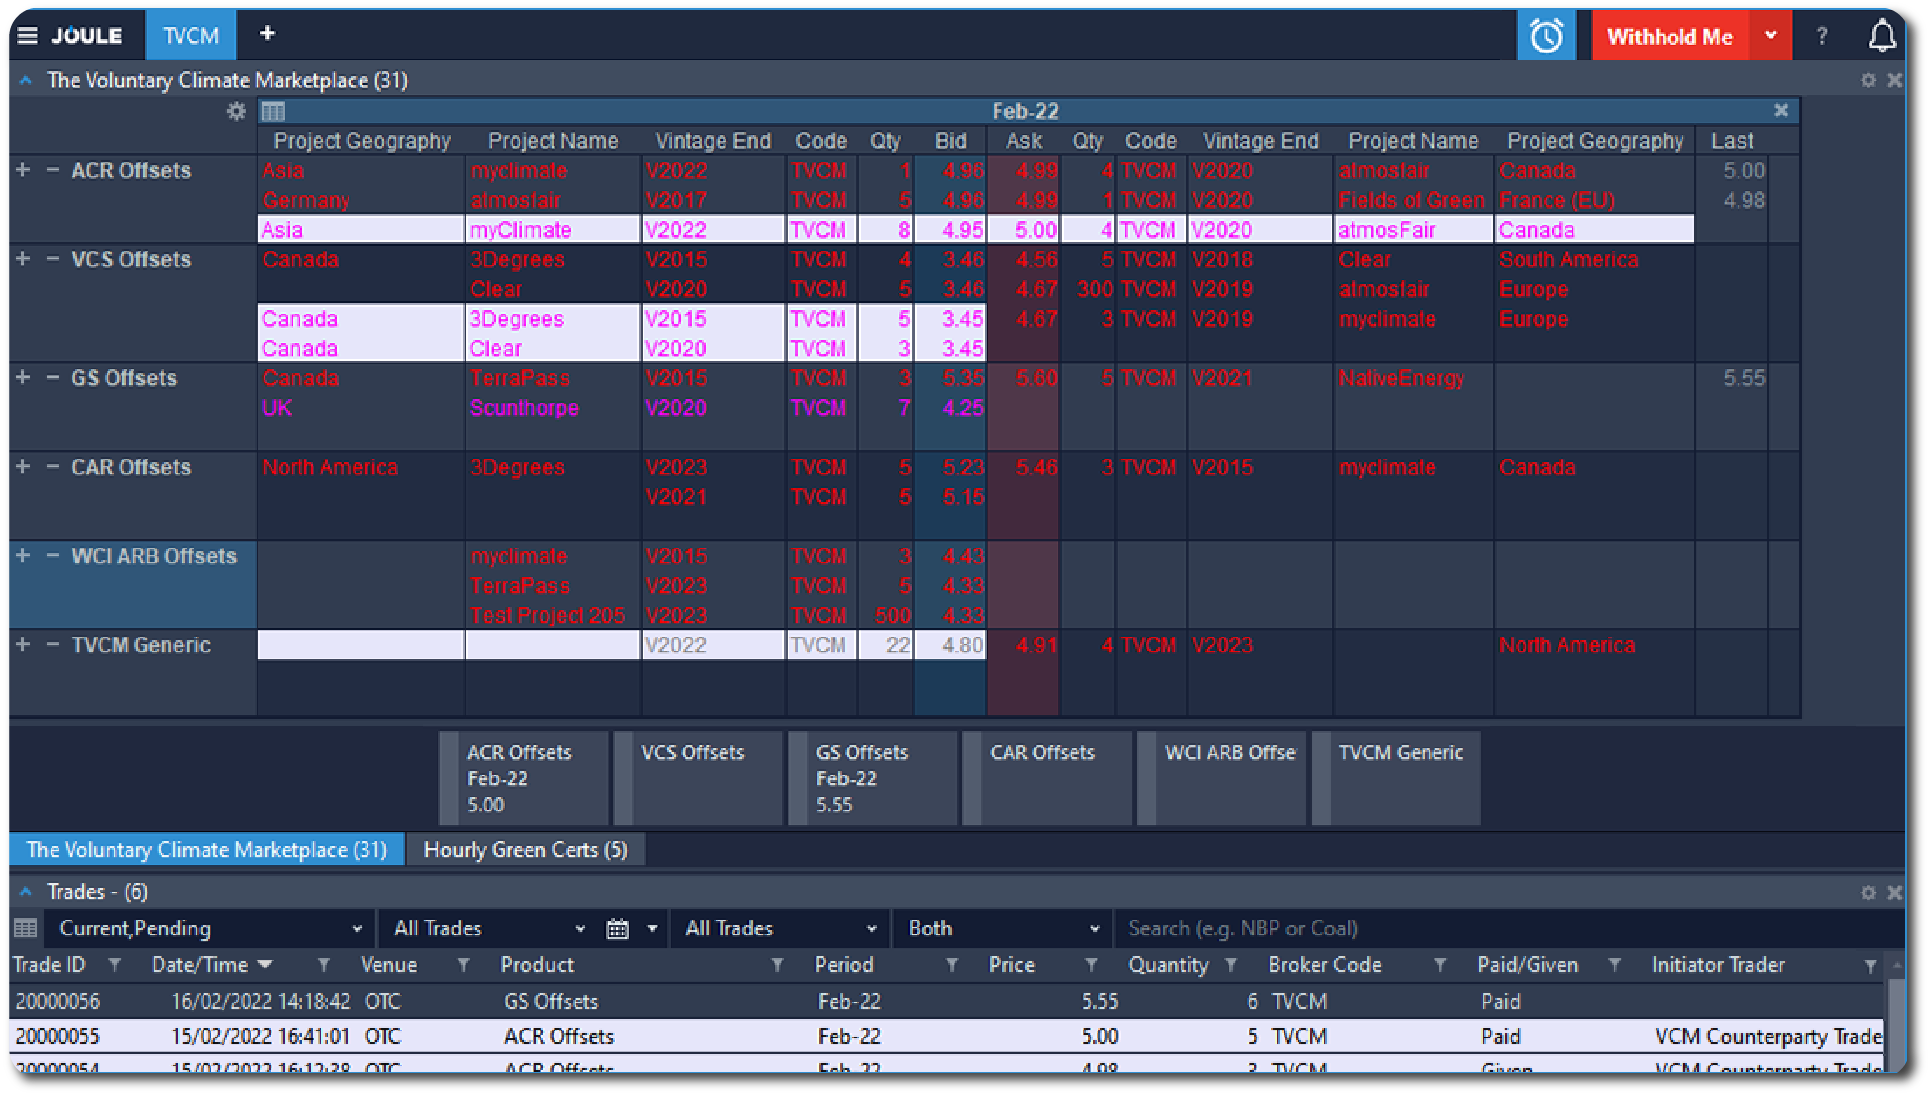Filter the Initiator Trader column
This screenshot has width=1930, height=1095.
[x=1870, y=965]
